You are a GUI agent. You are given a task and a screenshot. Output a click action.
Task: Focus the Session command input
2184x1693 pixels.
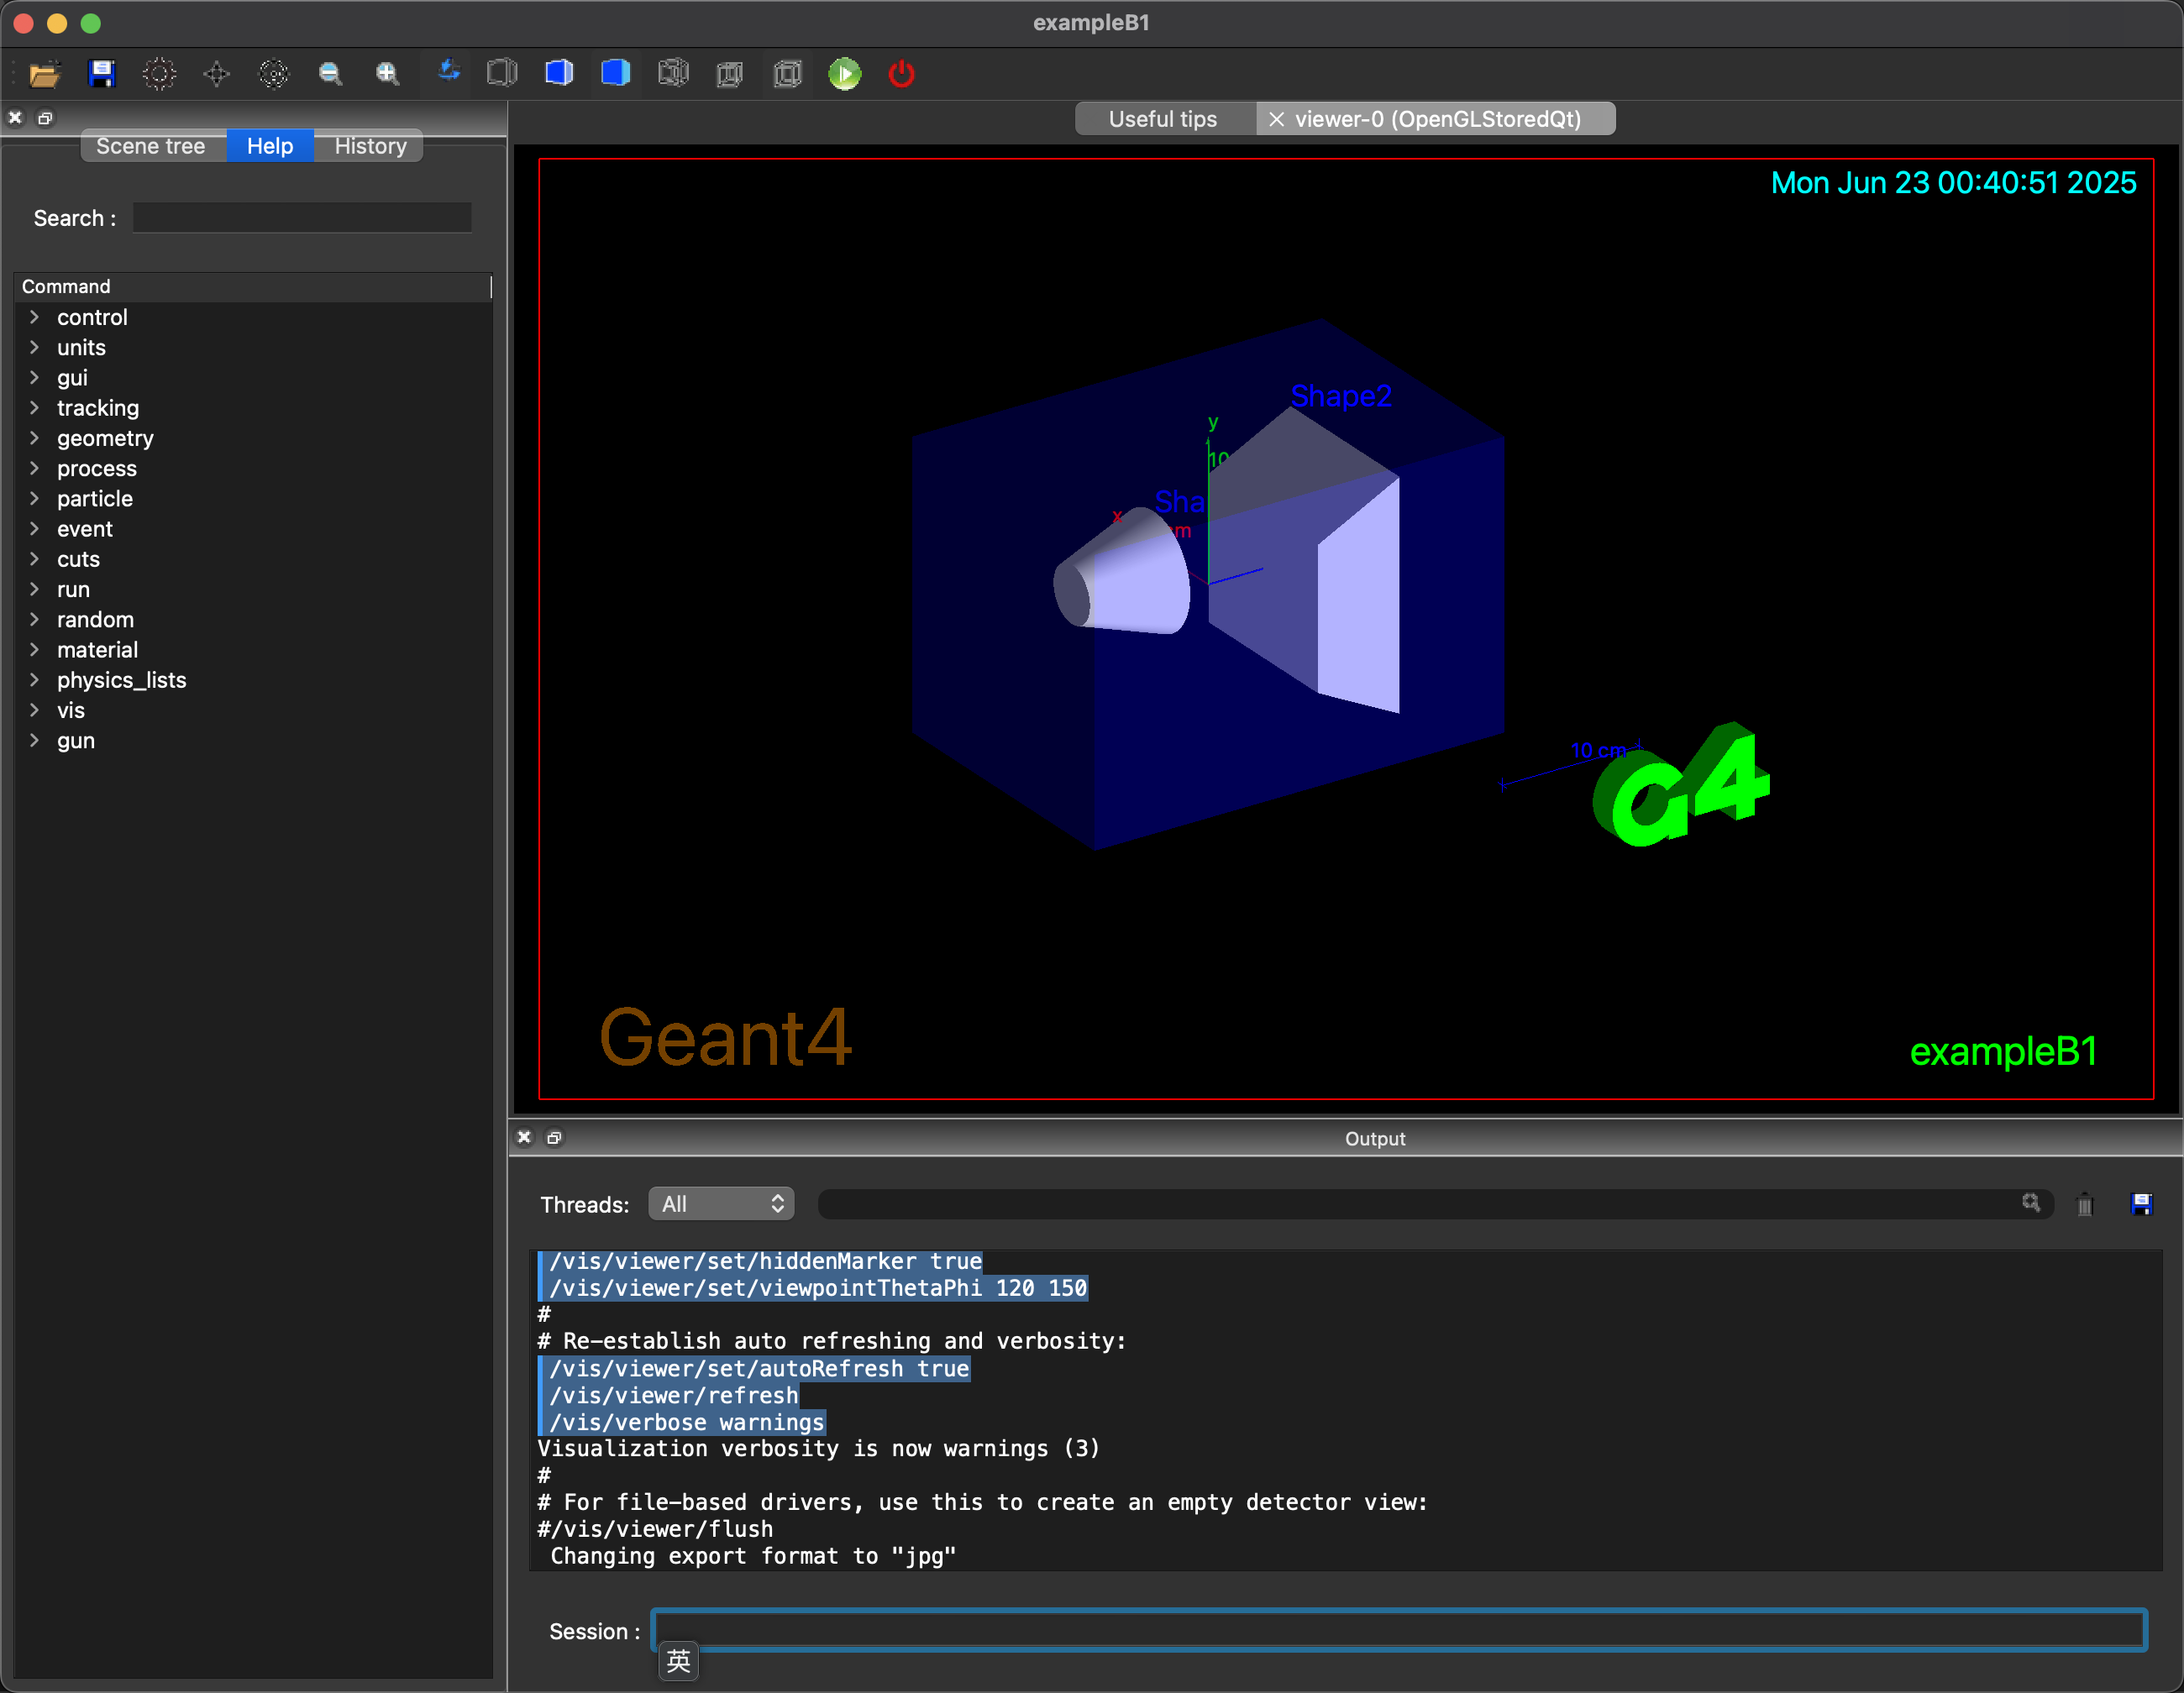[1399, 1630]
